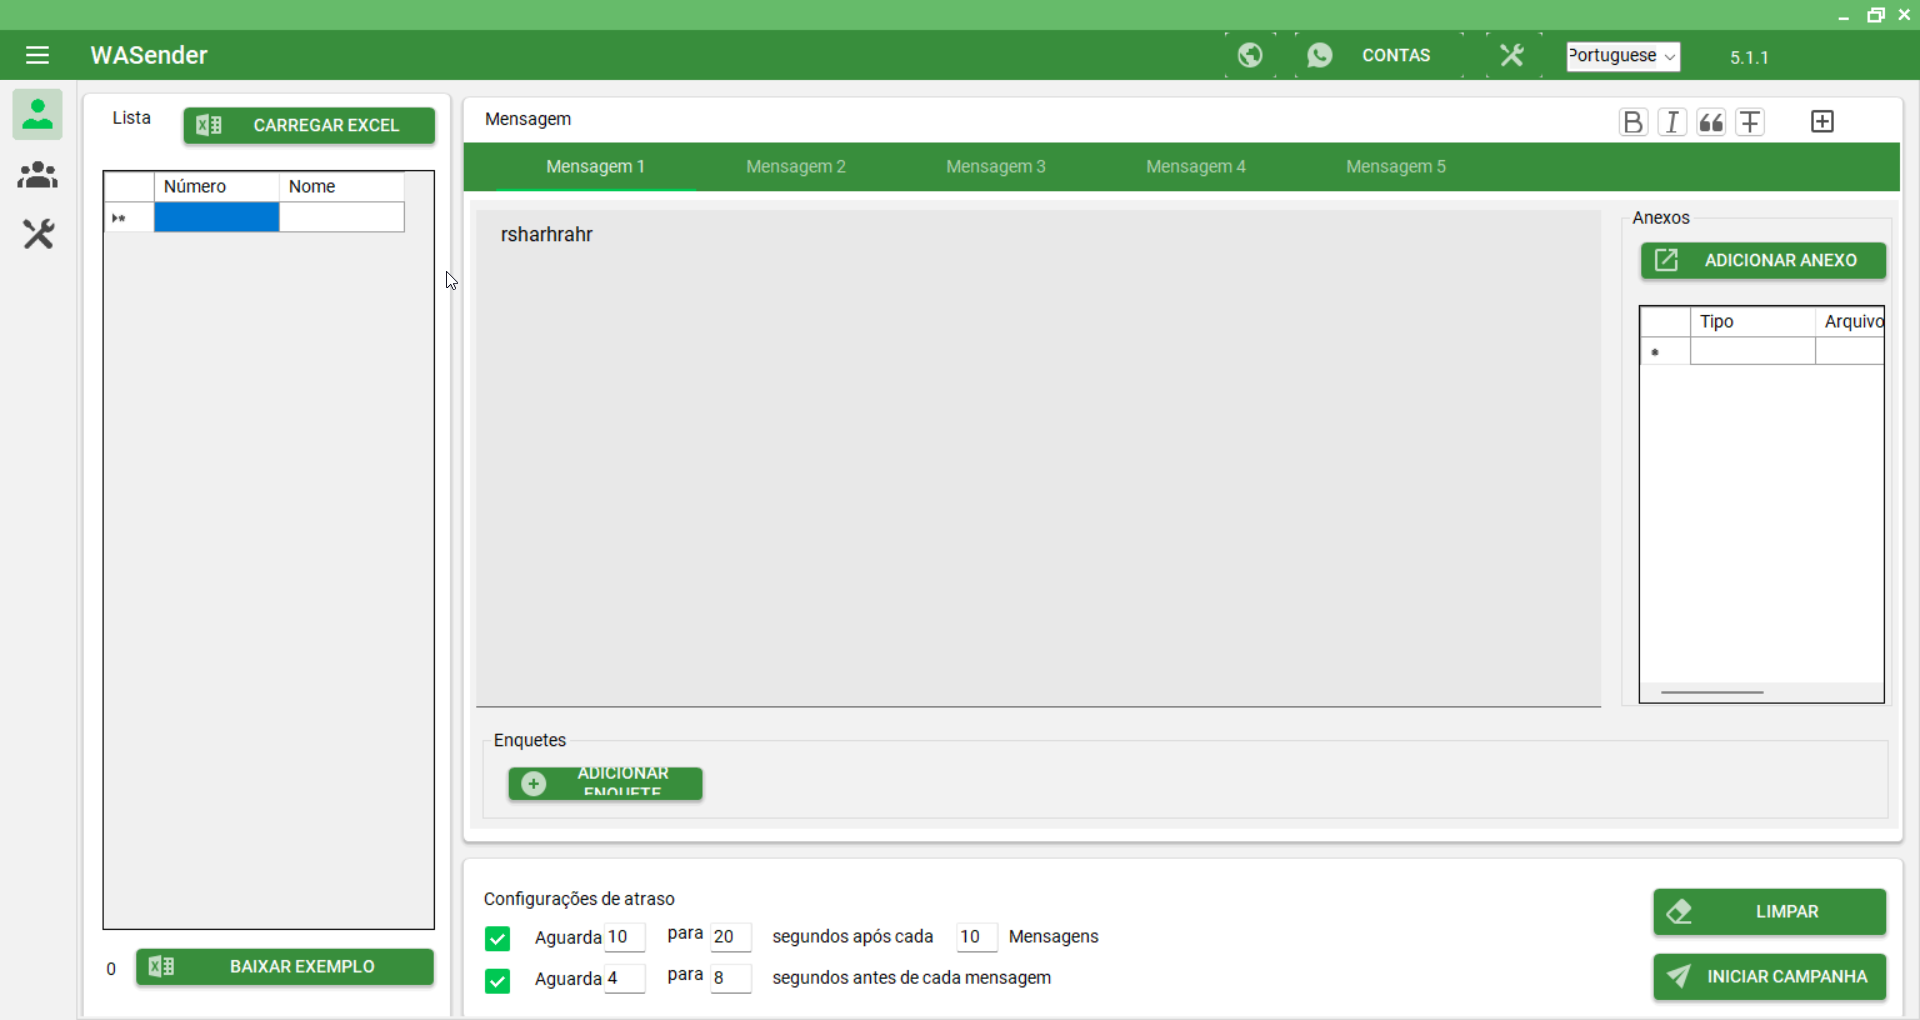Click the globe icon in header
The width and height of the screenshot is (1920, 1020).
click(1250, 55)
